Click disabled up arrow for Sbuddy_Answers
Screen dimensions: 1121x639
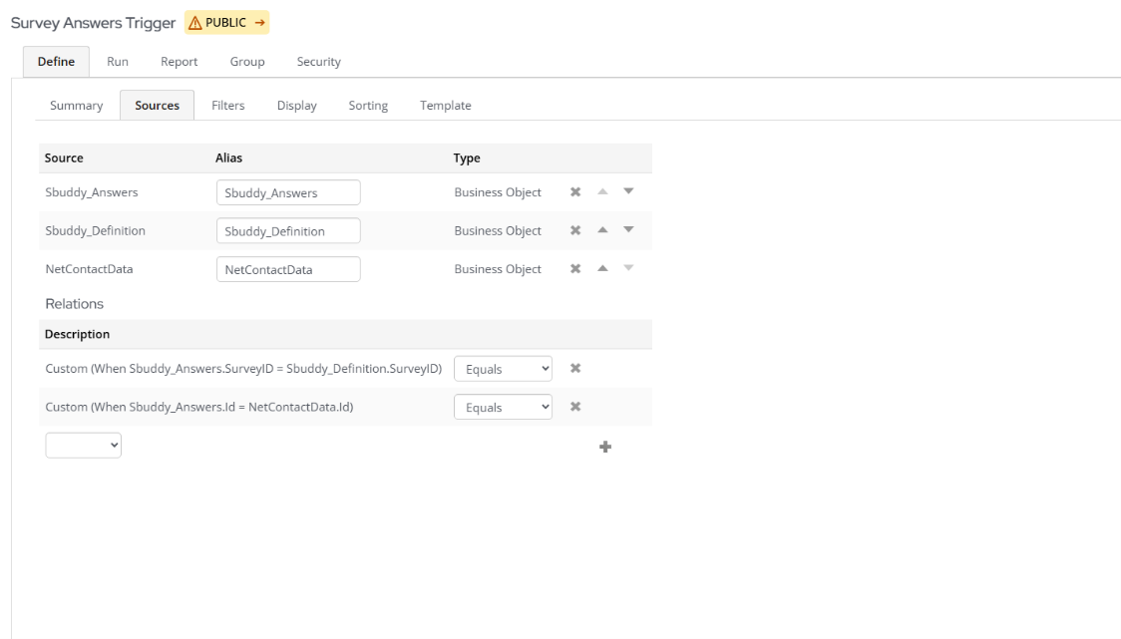tap(603, 191)
